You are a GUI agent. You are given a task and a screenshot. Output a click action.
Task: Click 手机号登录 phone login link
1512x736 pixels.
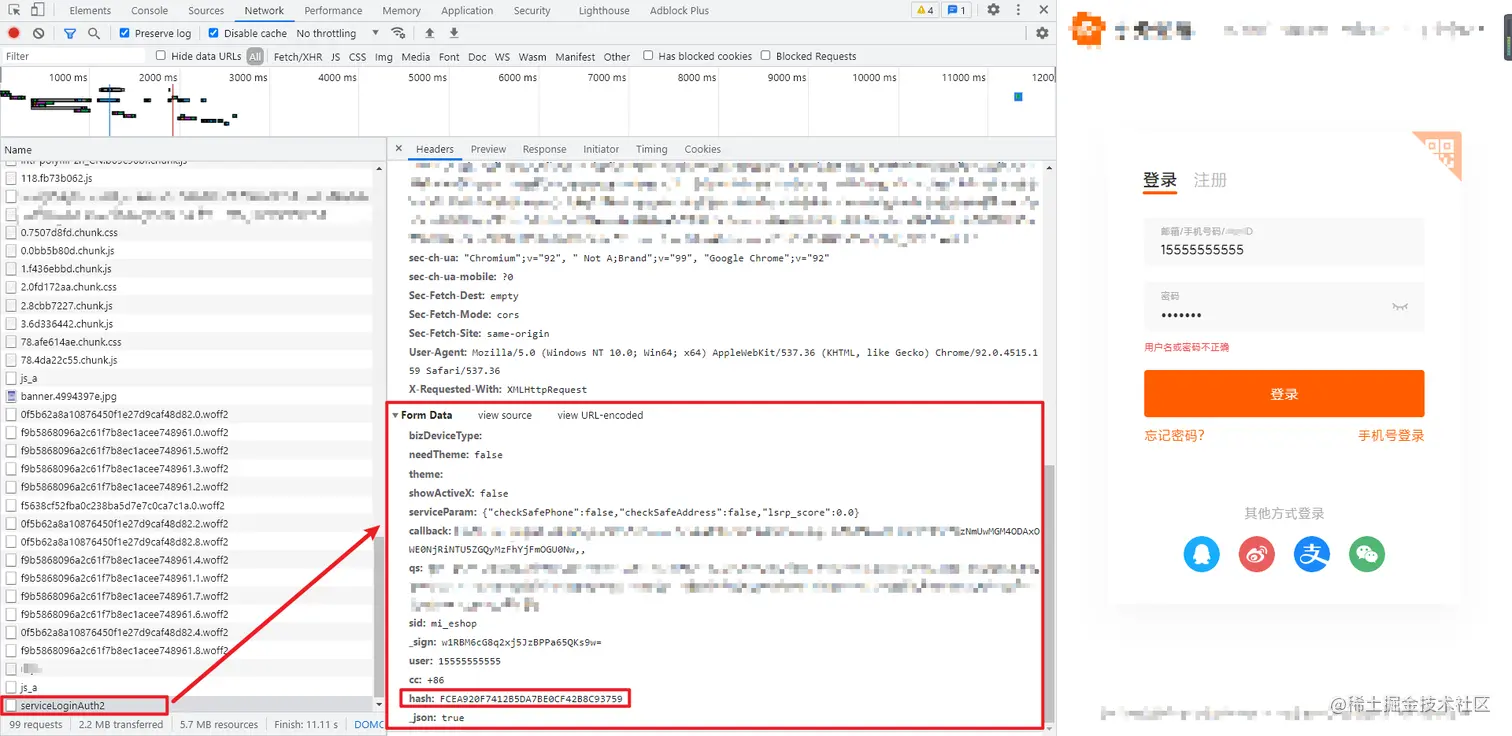tap(1391, 435)
